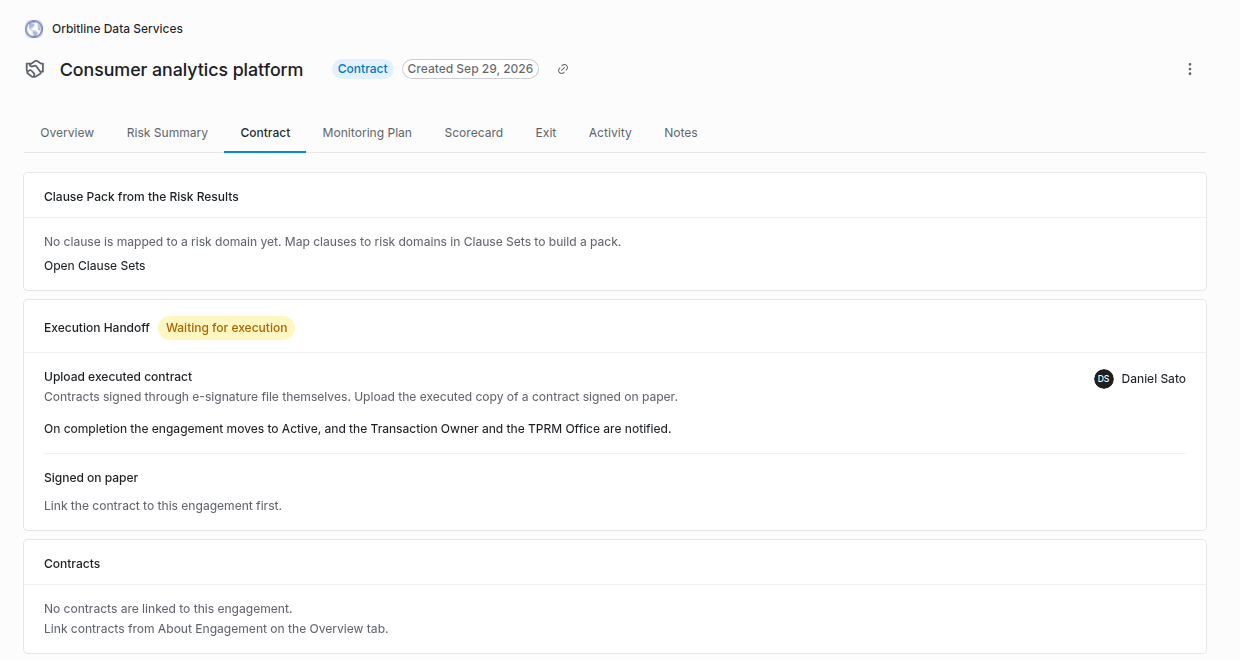Click the Daniel Sato assignee name

pos(1154,379)
